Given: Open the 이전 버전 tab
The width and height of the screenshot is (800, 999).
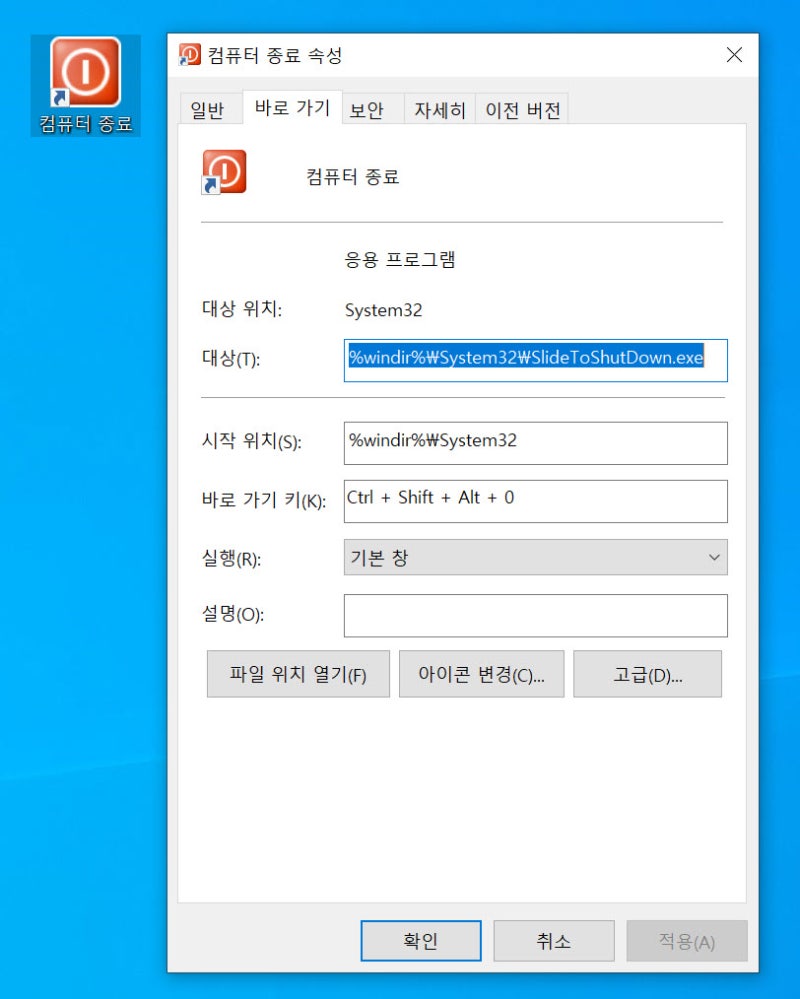Looking at the screenshot, I should tap(521, 110).
